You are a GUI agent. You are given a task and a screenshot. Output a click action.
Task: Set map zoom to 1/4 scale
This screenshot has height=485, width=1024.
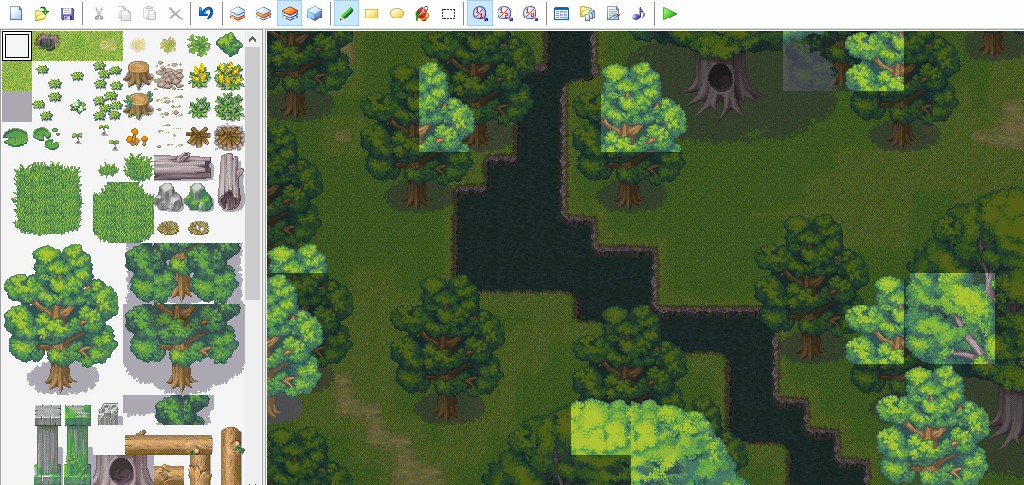click(530, 13)
